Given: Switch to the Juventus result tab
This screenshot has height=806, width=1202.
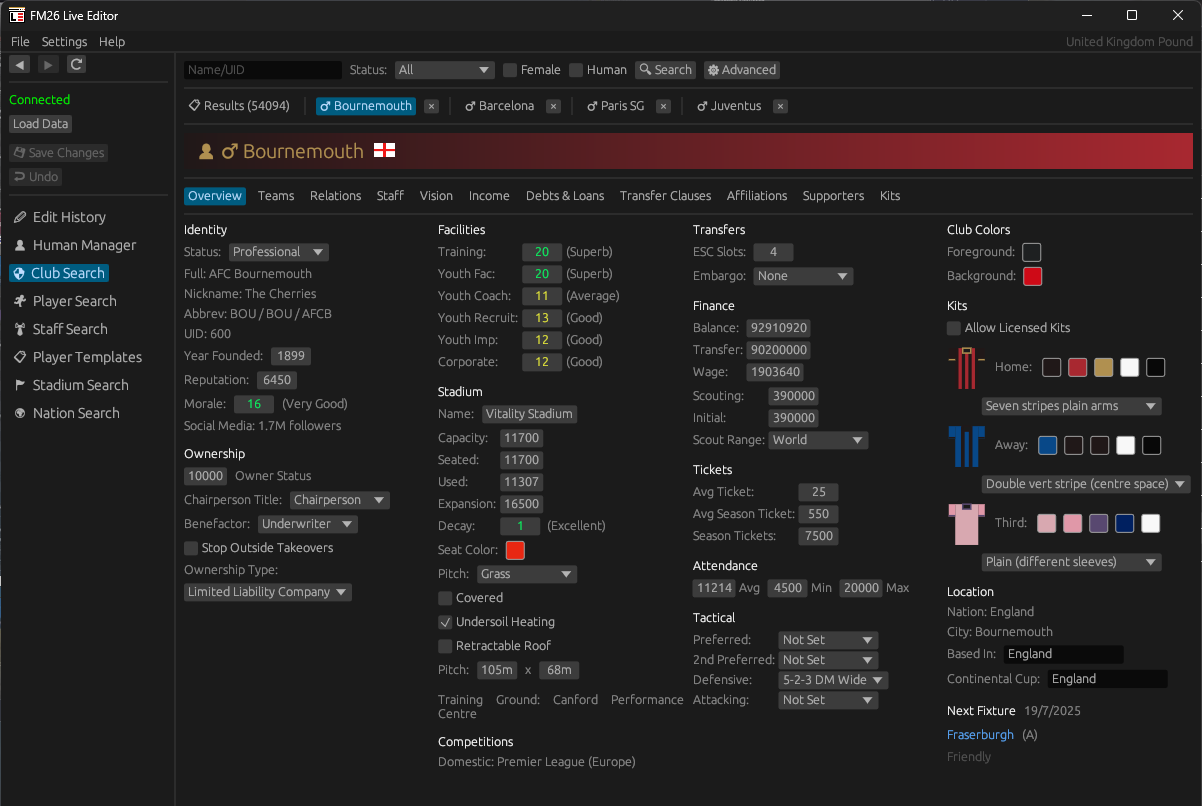Looking at the screenshot, I should 729,106.
